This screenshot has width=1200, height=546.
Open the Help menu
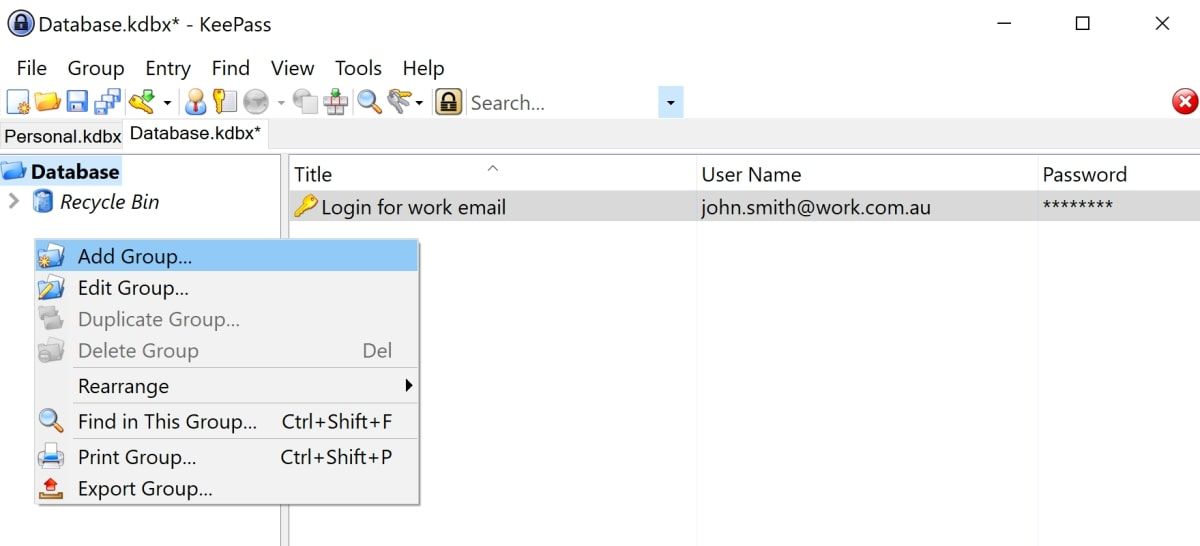point(423,68)
